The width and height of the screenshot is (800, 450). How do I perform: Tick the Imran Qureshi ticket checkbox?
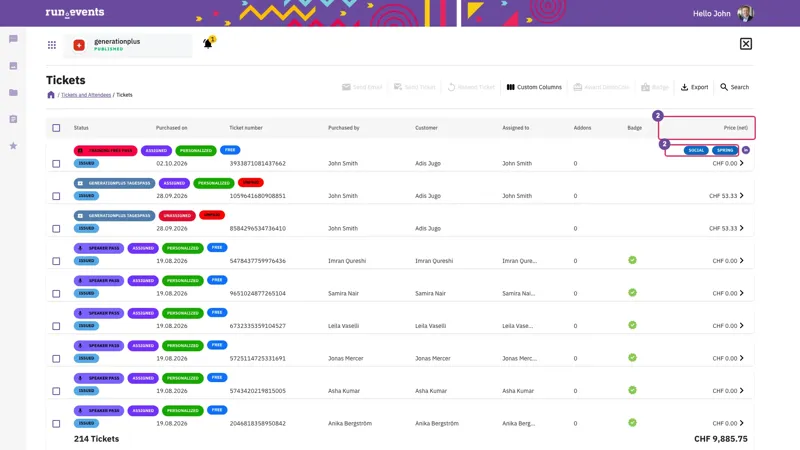coord(56,261)
